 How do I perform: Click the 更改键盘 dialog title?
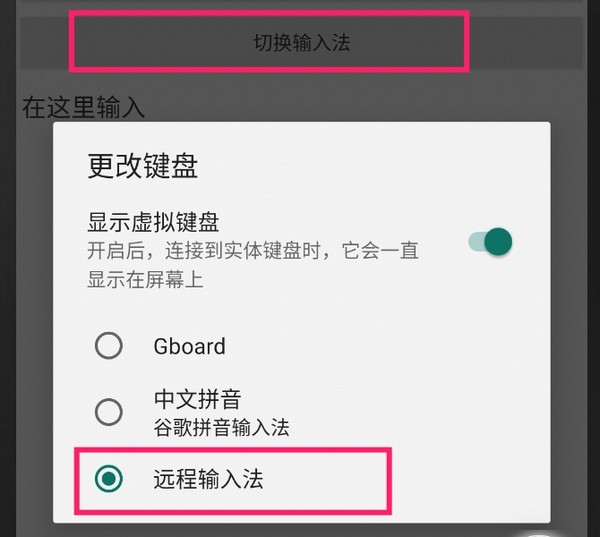point(143,167)
